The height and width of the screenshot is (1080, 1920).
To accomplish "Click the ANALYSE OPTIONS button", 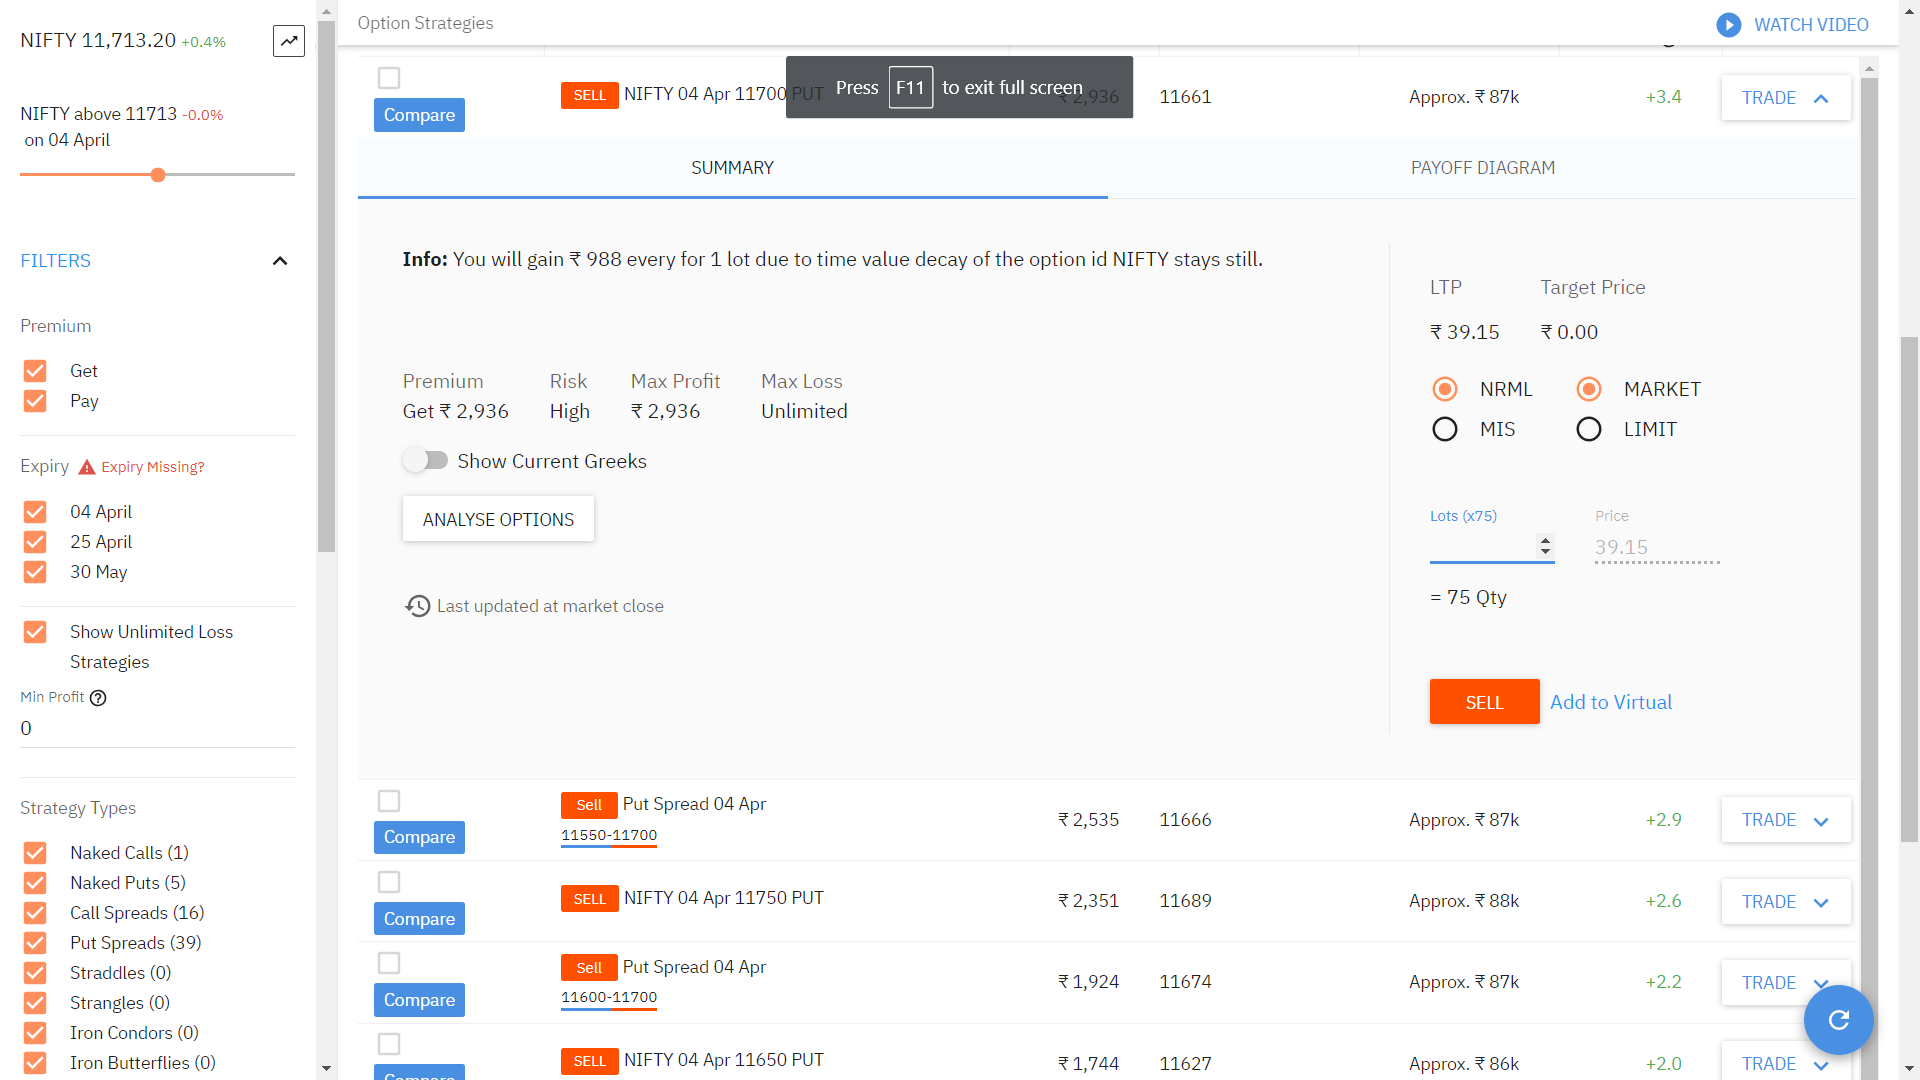I will [x=498, y=519].
